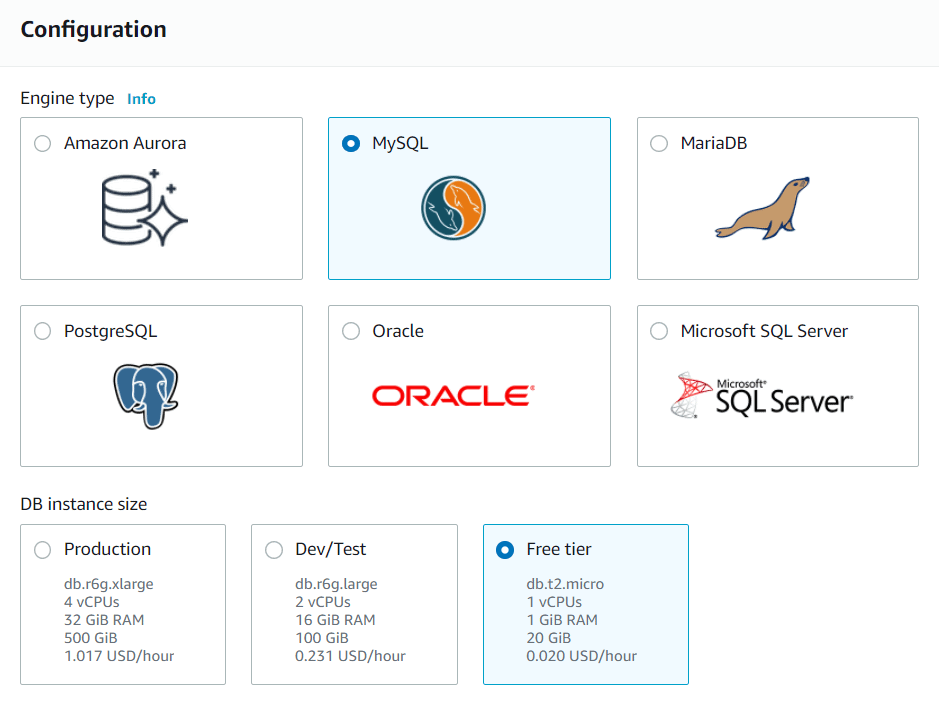Click the MariaDB seal logo
The image size is (939, 705).
(x=762, y=208)
